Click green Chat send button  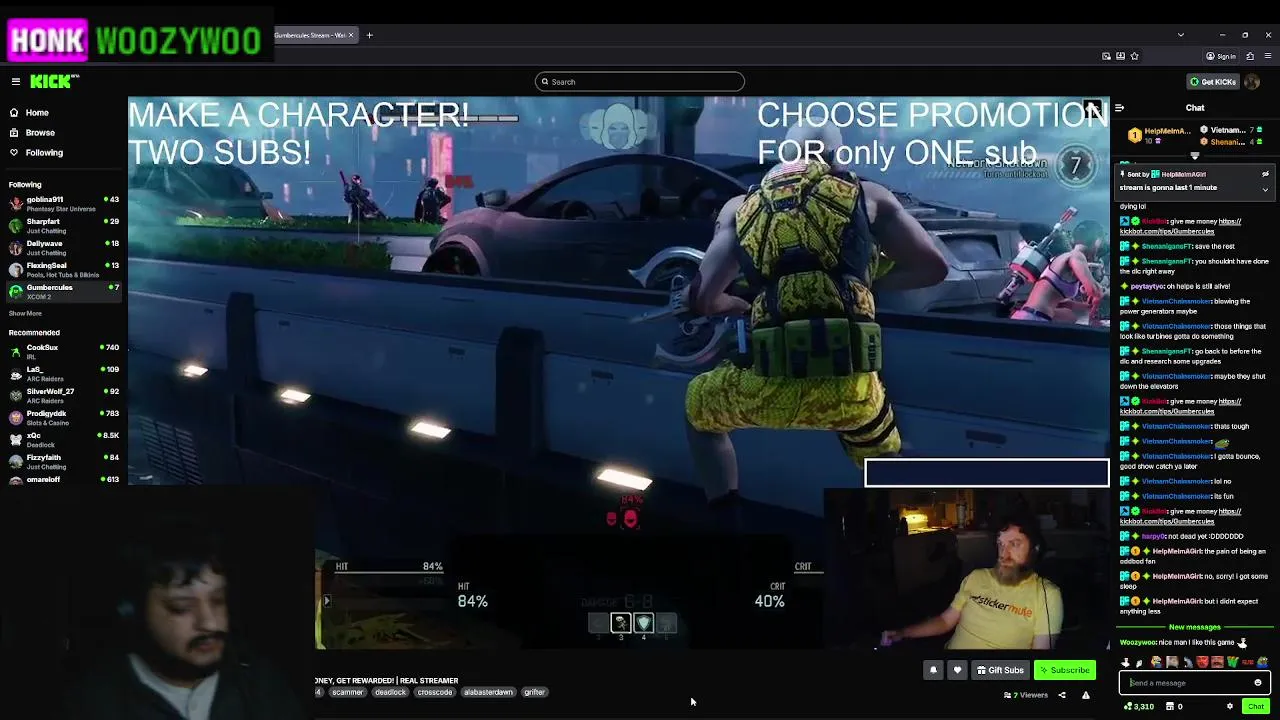coord(1256,707)
